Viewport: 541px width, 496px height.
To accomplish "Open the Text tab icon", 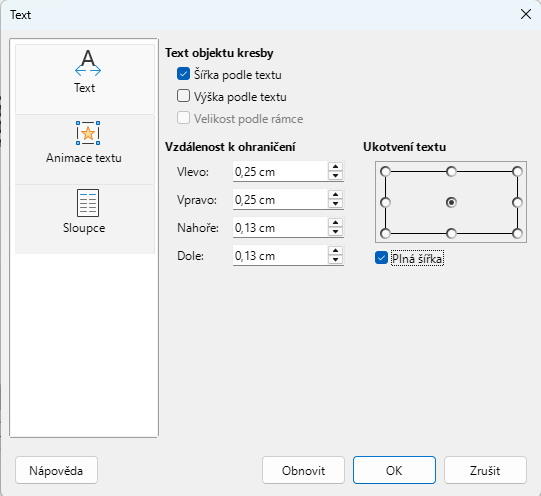I will coord(88,63).
